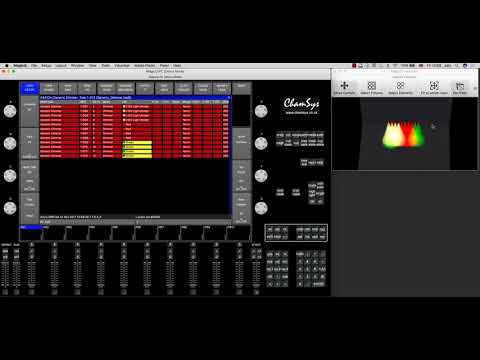Click flash button below Grand master fader
This screenshot has height=360, width=480.
tap(5, 292)
